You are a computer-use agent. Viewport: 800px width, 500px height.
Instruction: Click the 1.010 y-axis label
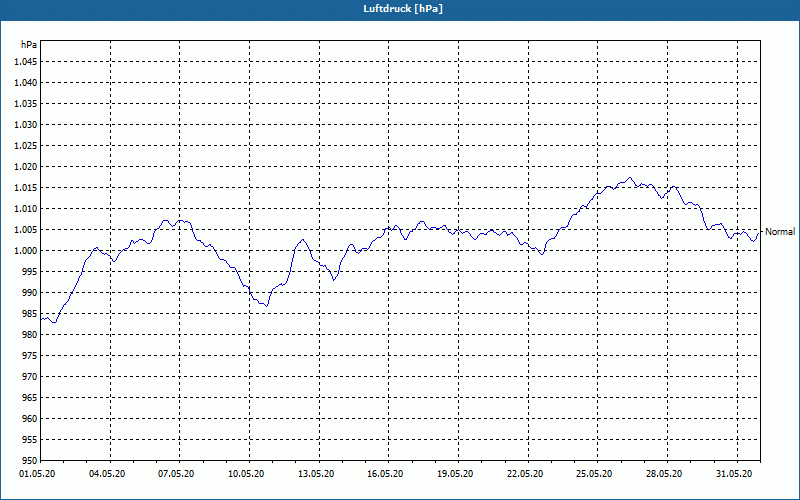click(x=26, y=209)
